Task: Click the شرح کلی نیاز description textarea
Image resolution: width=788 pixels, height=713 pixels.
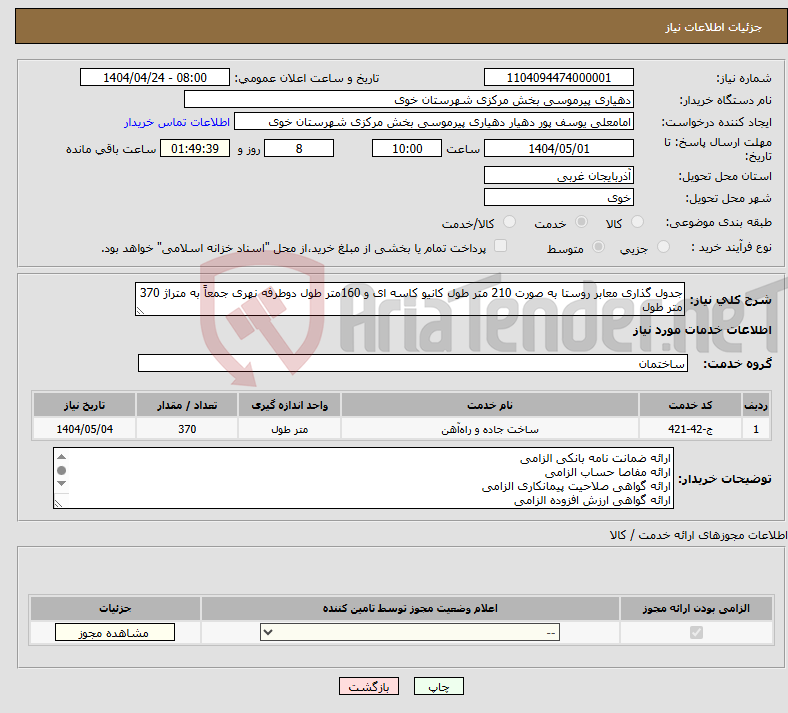Action: click(x=410, y=299)
